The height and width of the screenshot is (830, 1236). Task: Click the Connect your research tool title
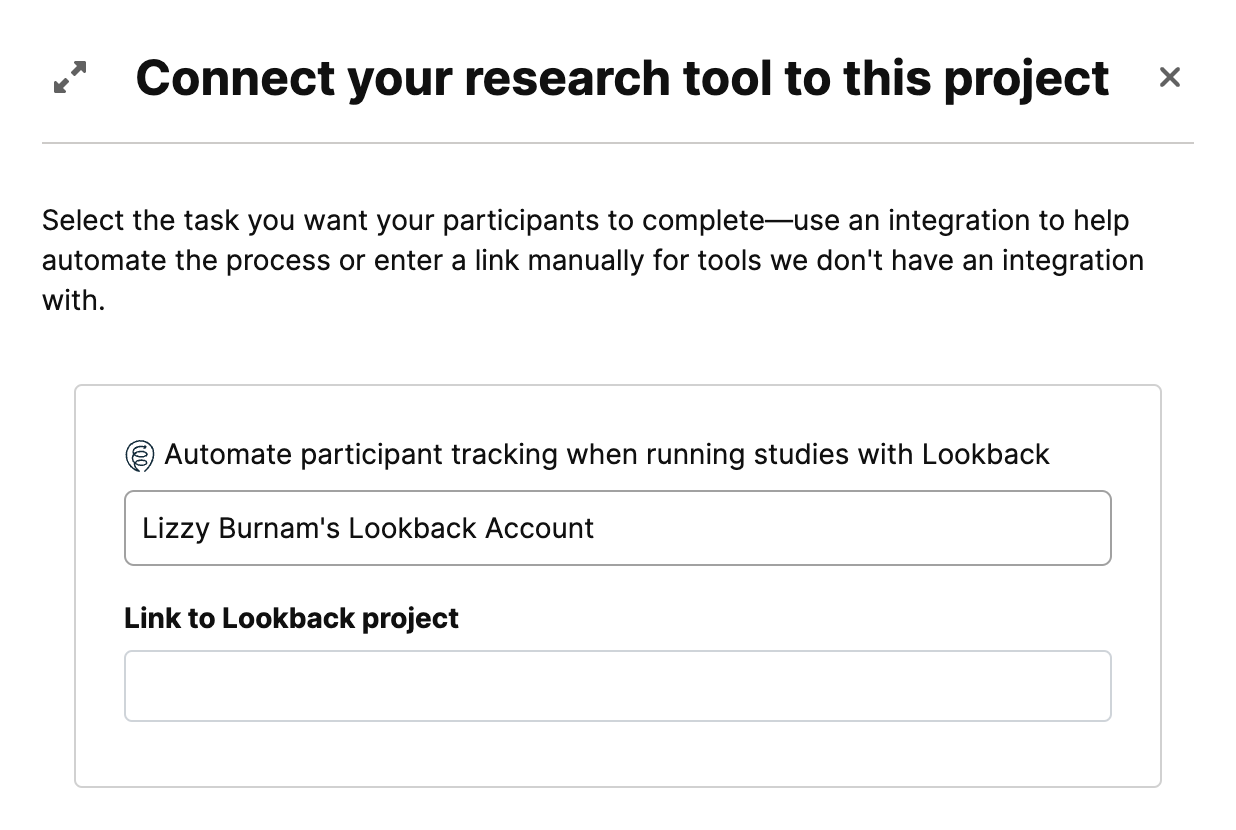click(x=624, y=78)
